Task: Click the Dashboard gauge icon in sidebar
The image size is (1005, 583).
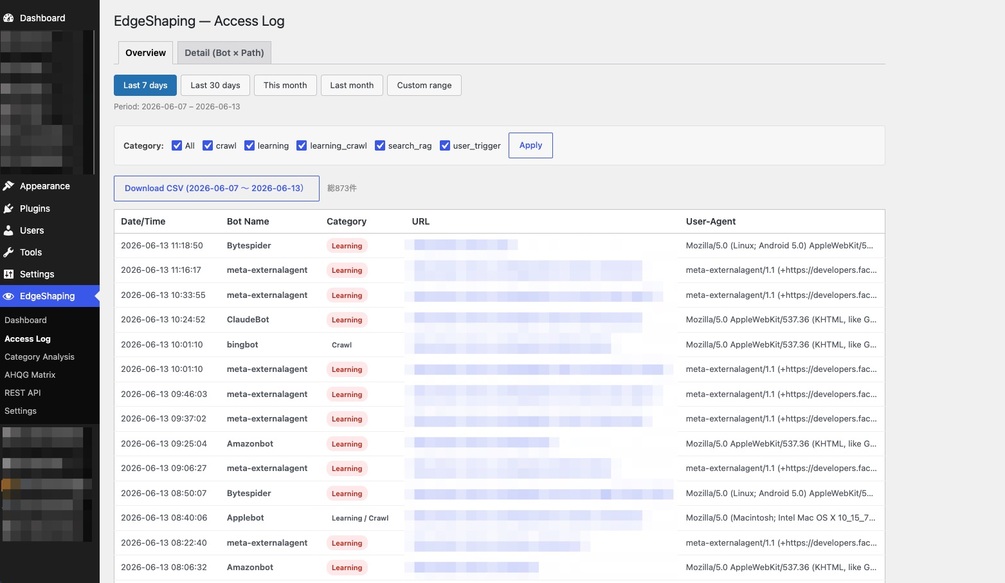Action: point(8,18)
